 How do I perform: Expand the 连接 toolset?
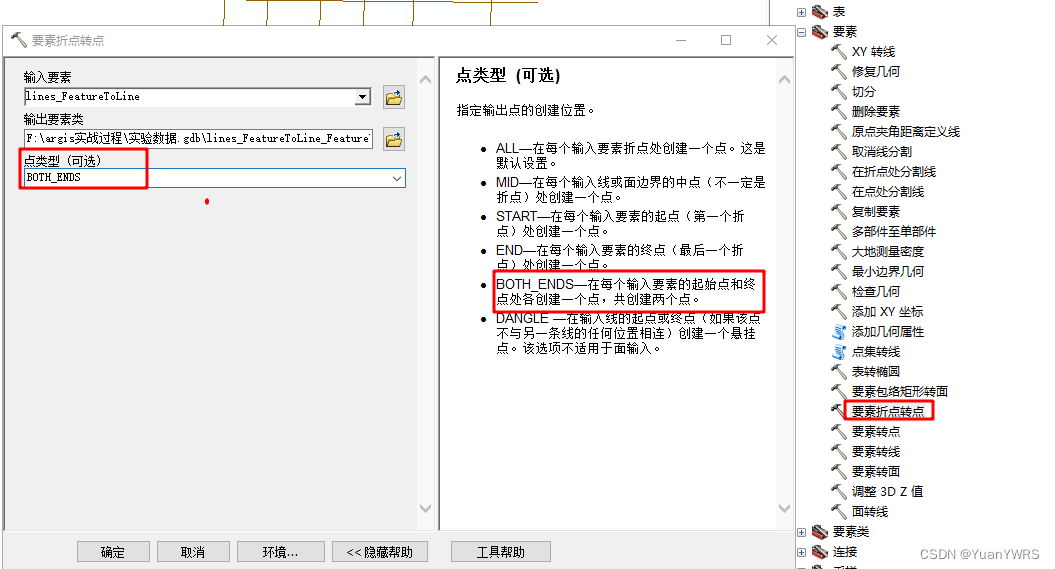click(801, 552)
